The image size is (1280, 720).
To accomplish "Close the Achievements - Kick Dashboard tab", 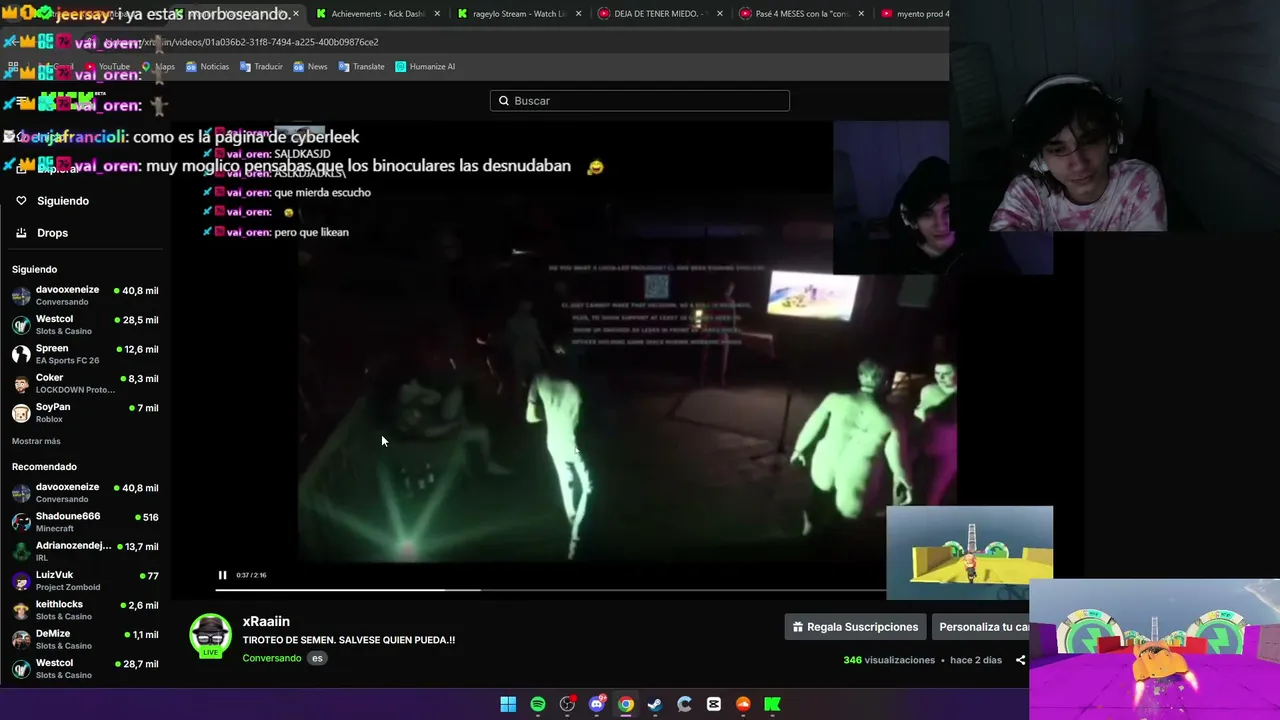I will click(437, 14).
